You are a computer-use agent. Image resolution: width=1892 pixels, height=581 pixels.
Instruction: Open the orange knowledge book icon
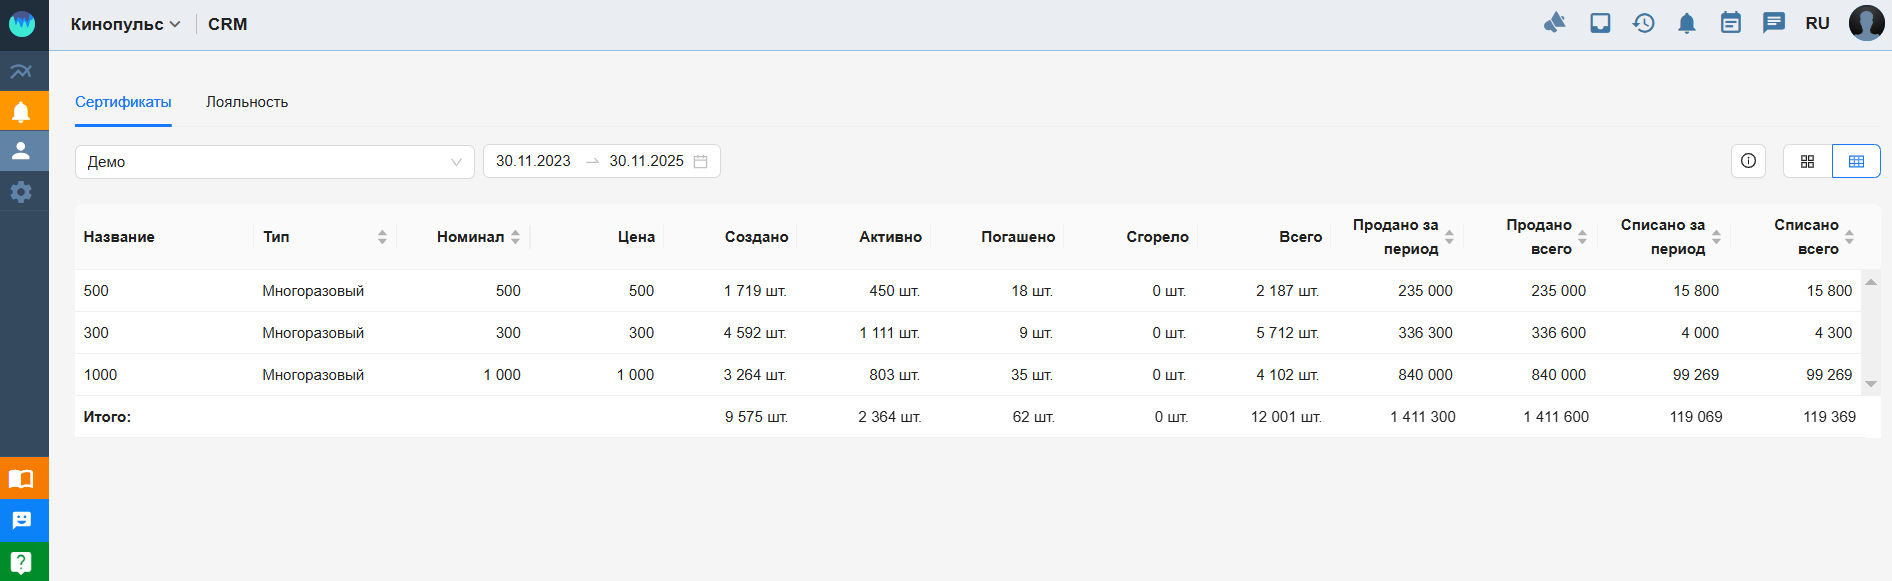pyautogui.click(x=21, y=479)
